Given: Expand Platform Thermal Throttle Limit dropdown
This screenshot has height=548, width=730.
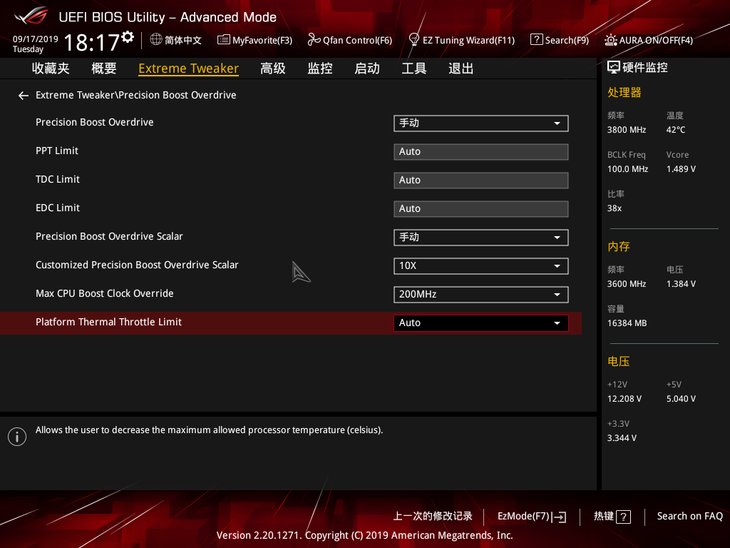Looking at the screenshot, I should pos(481,323).
